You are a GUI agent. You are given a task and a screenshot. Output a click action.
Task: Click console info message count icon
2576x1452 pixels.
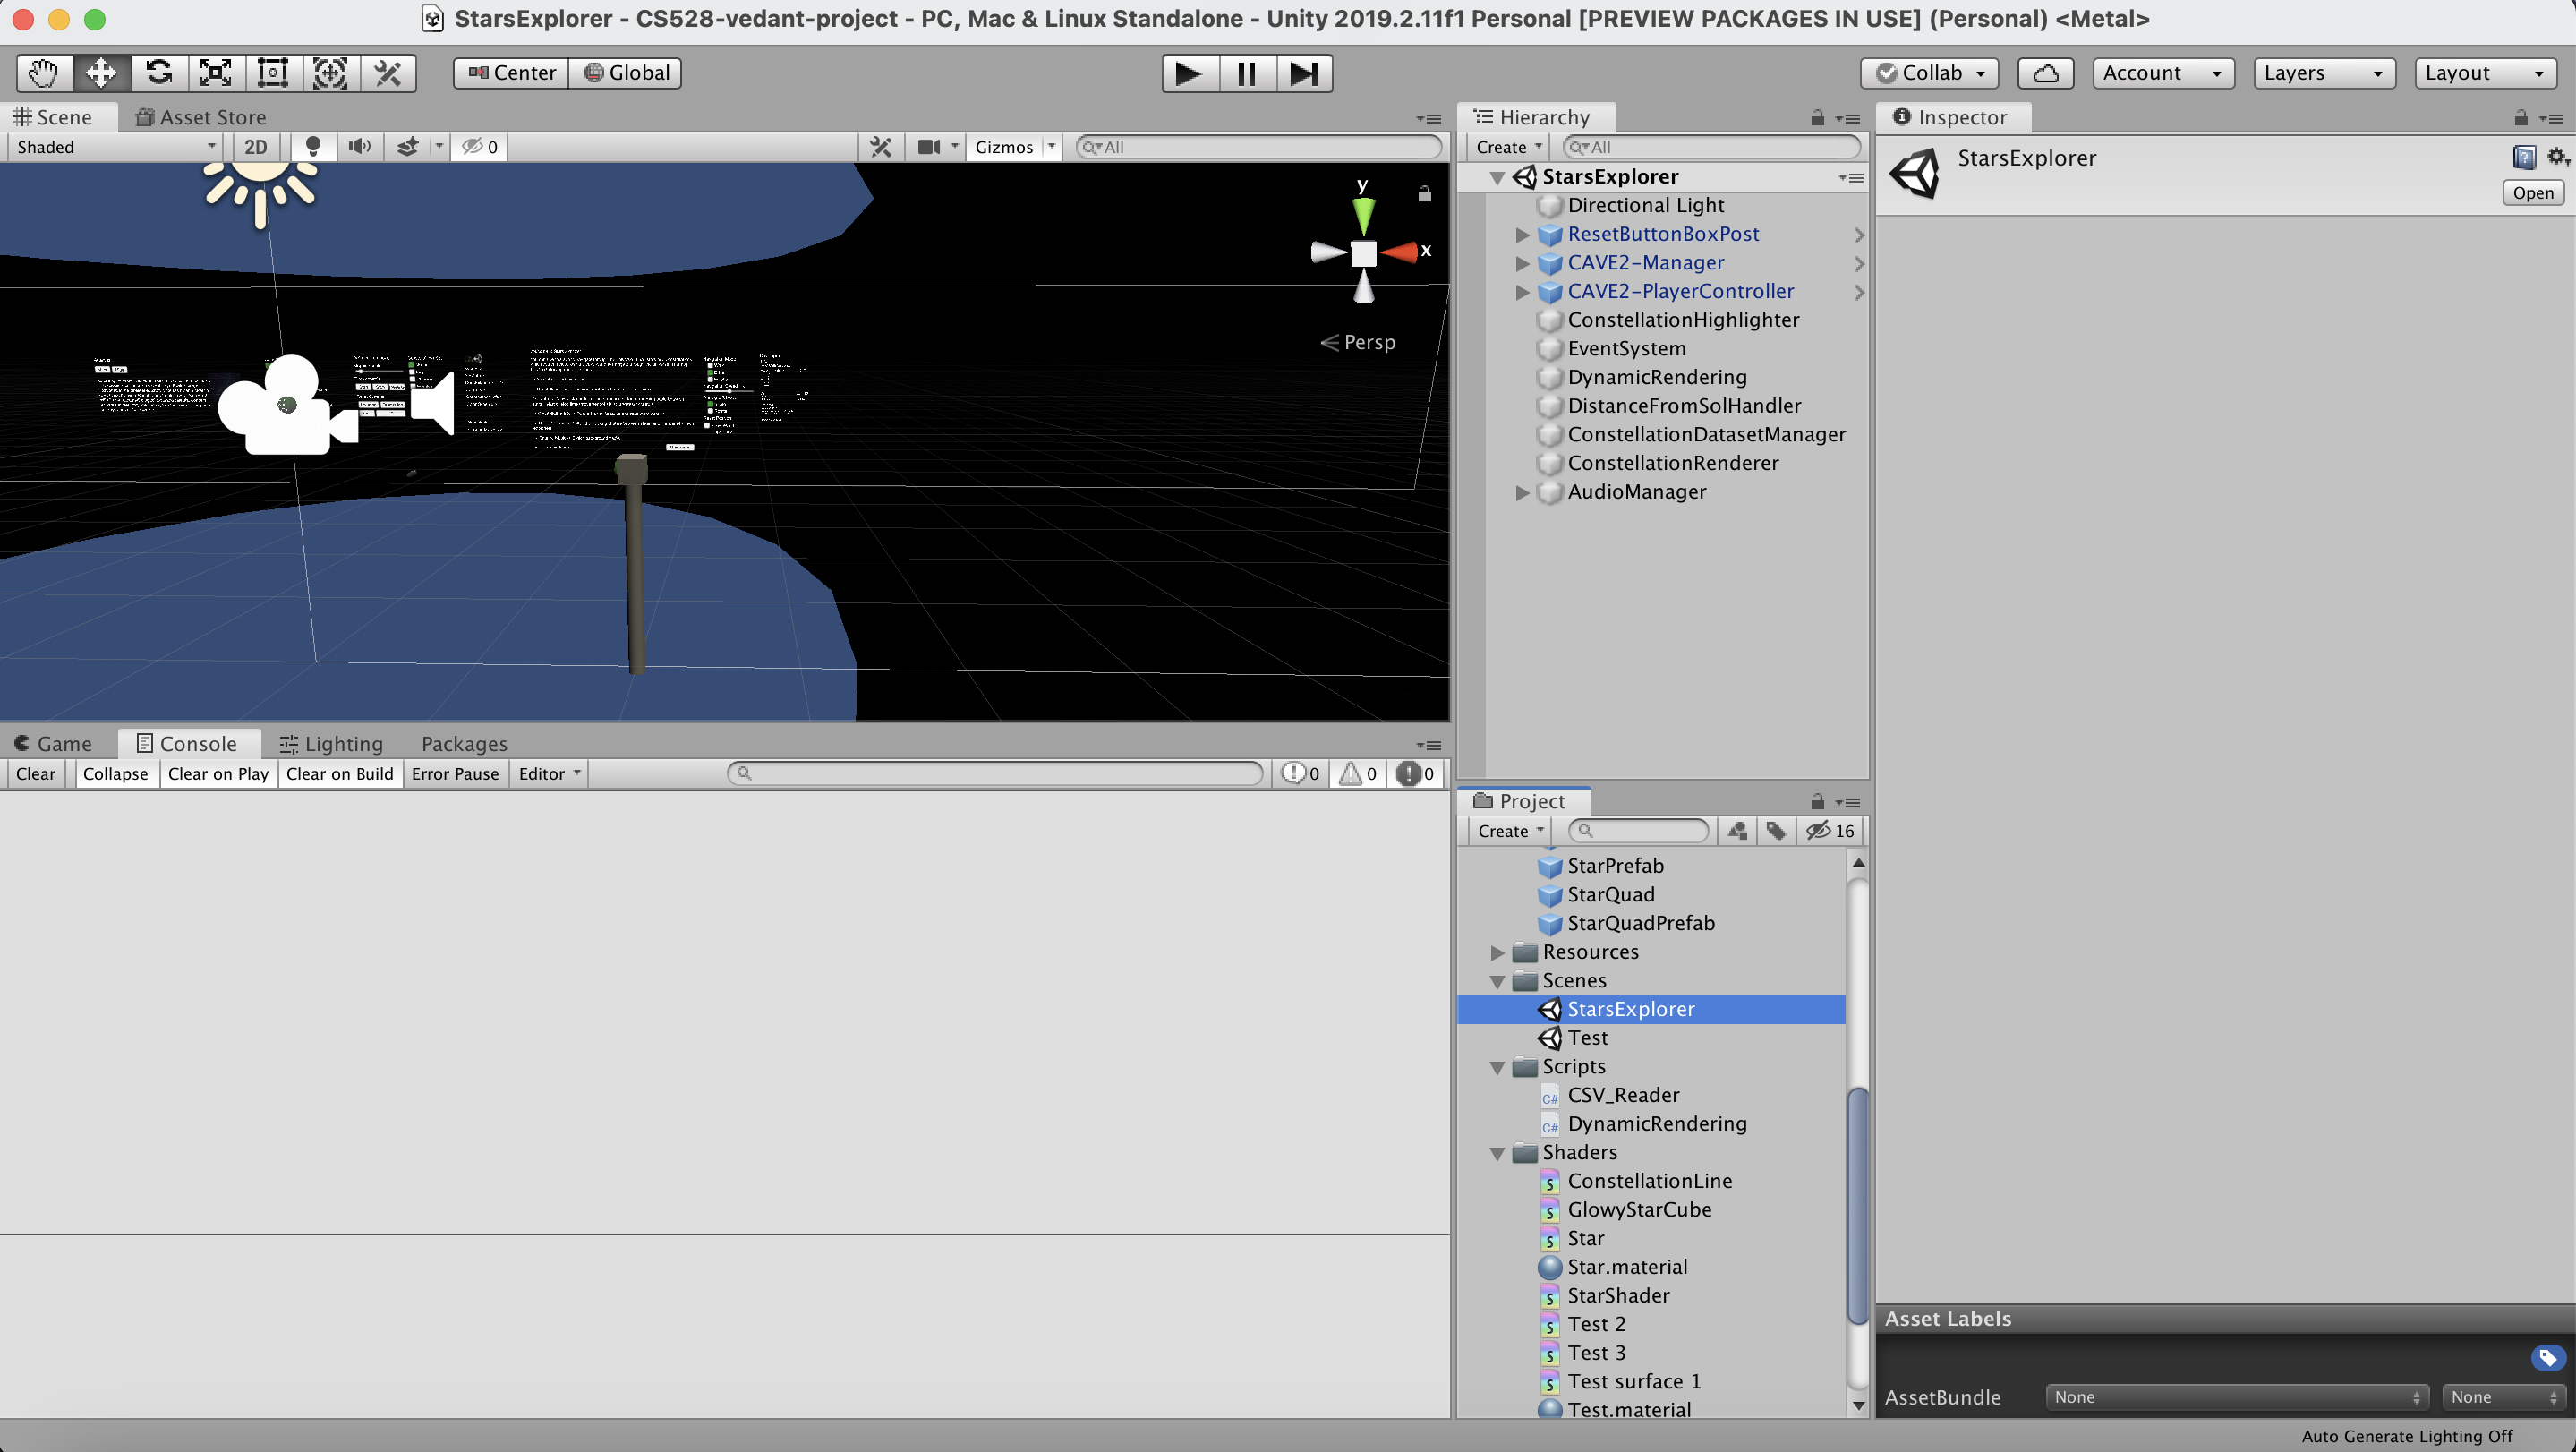pos(1300,774)
